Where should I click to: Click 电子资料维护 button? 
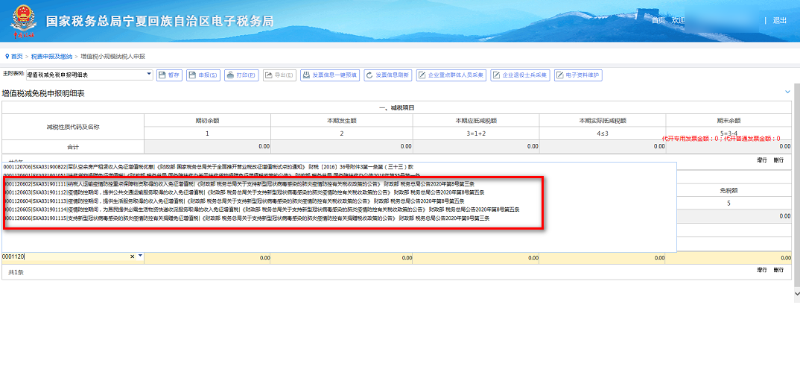[579, 75]
